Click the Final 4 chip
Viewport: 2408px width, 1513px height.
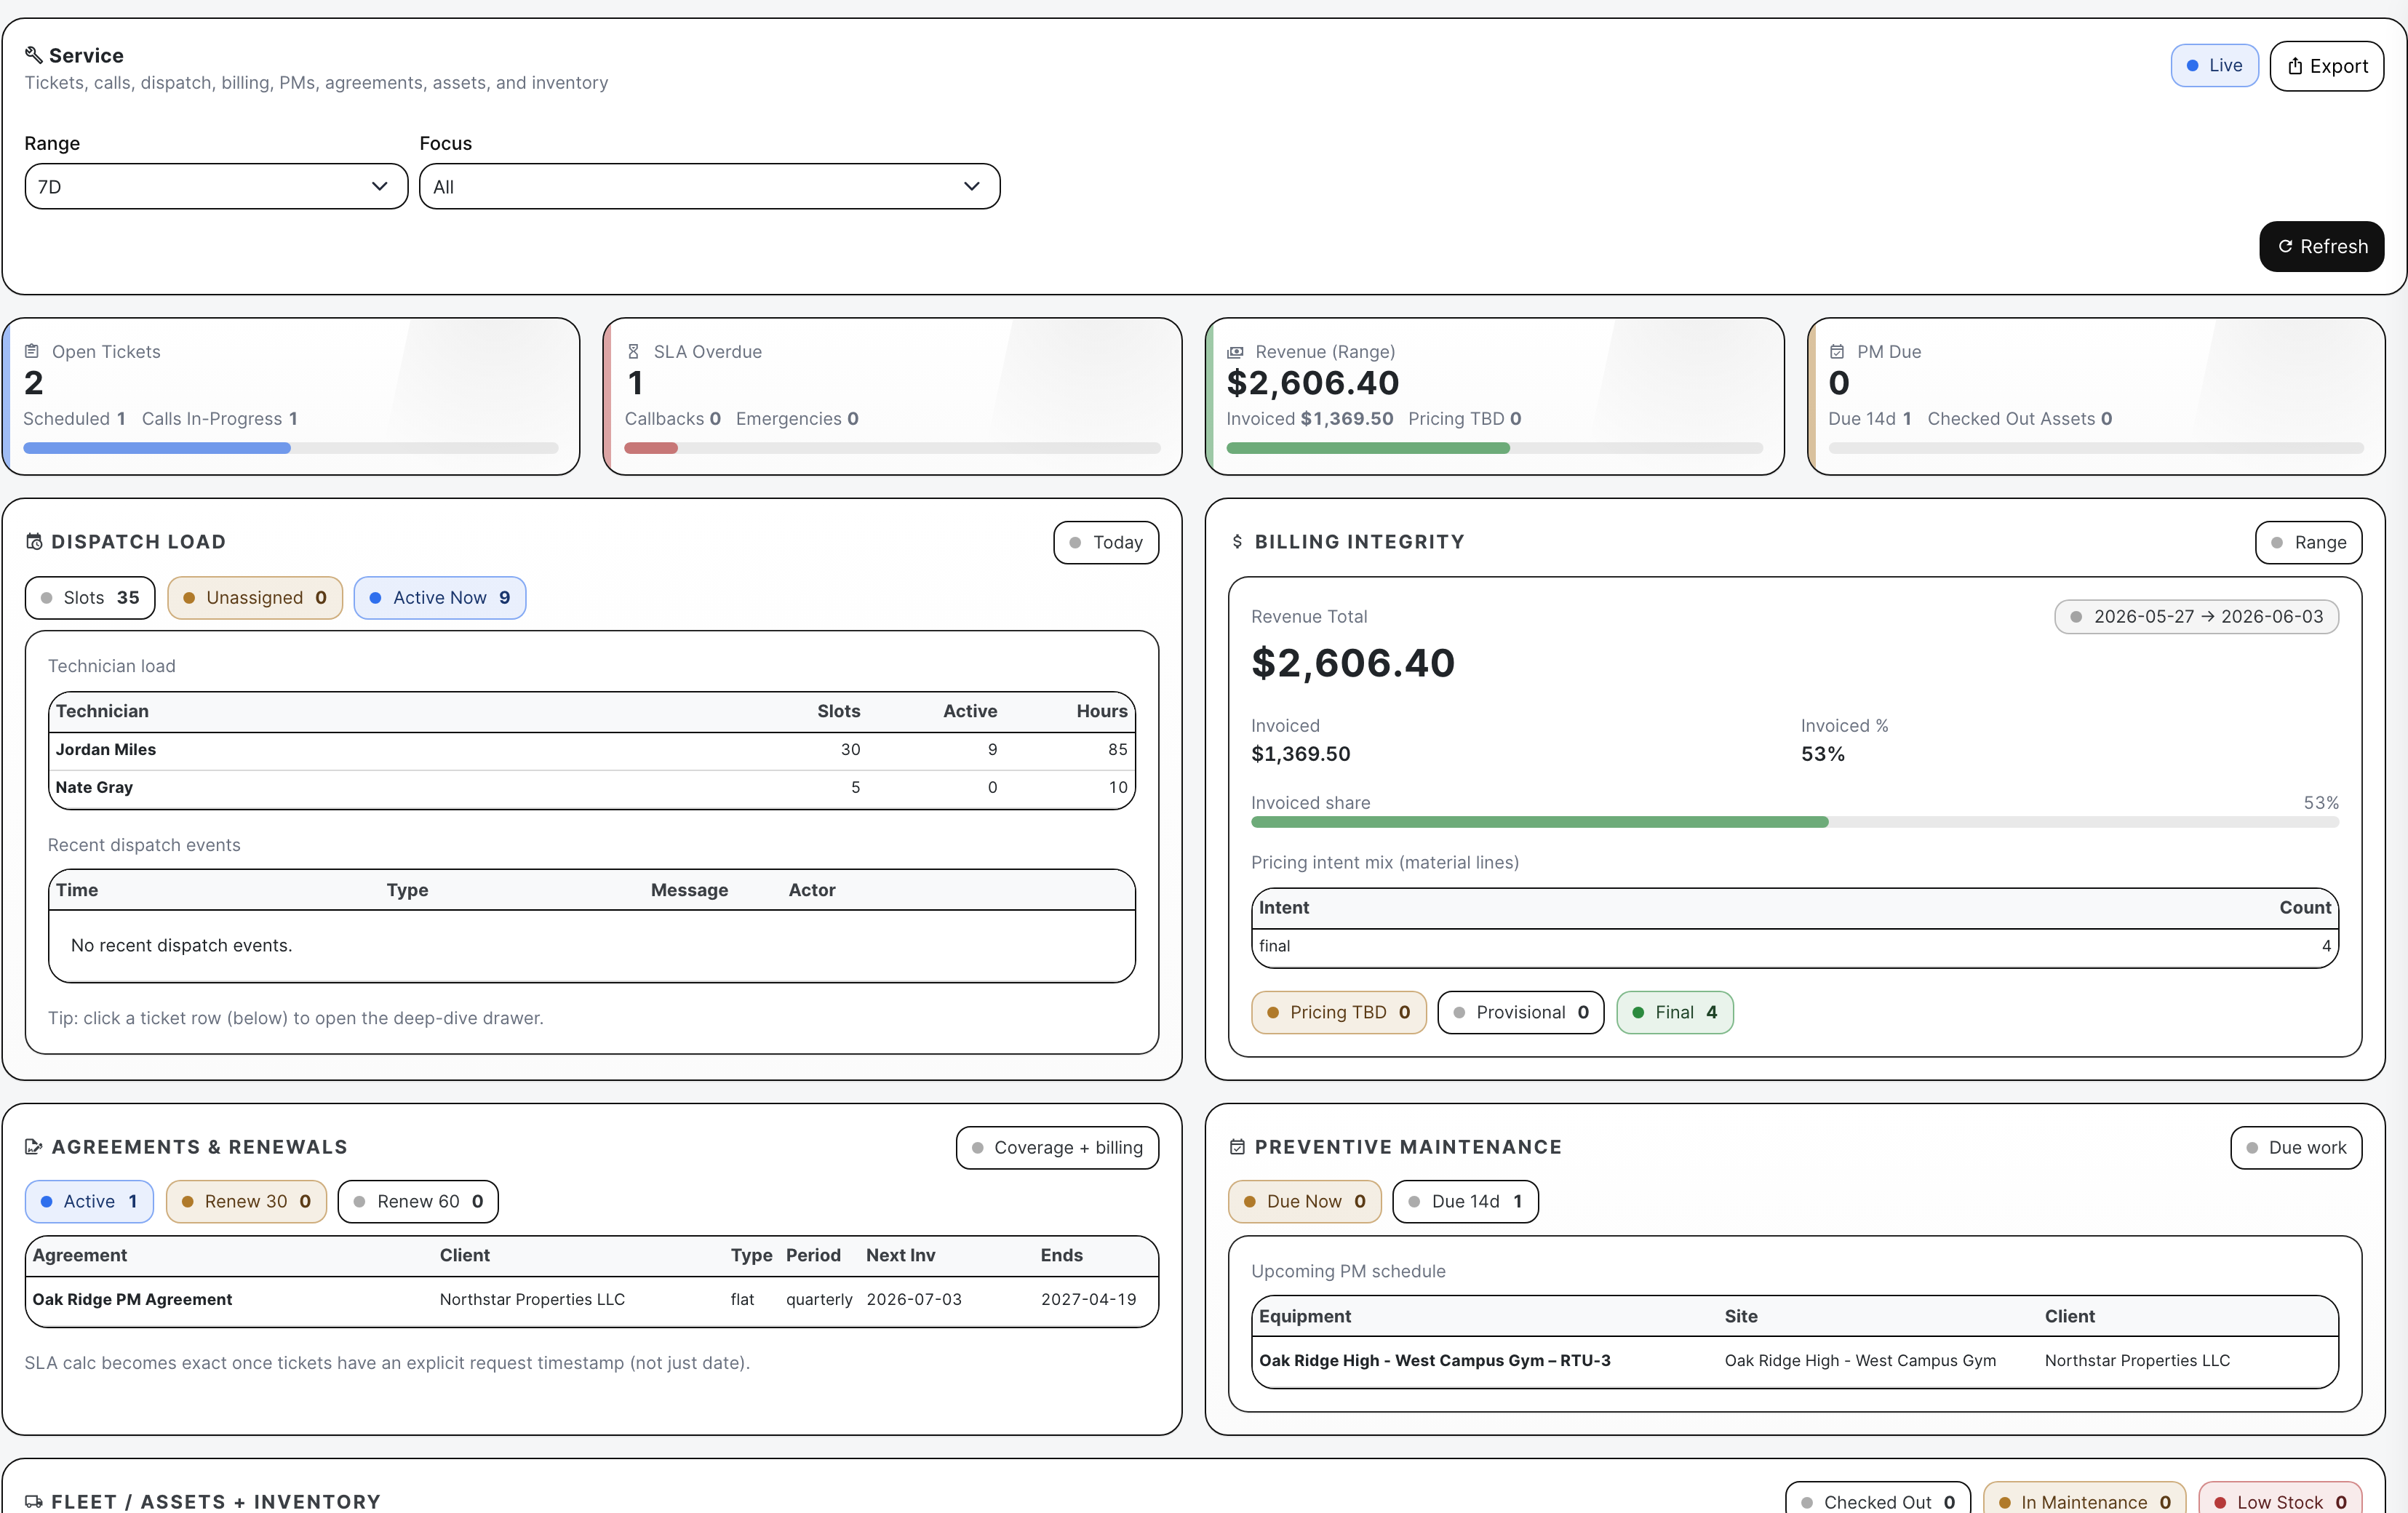[x=1675, y=1012]
